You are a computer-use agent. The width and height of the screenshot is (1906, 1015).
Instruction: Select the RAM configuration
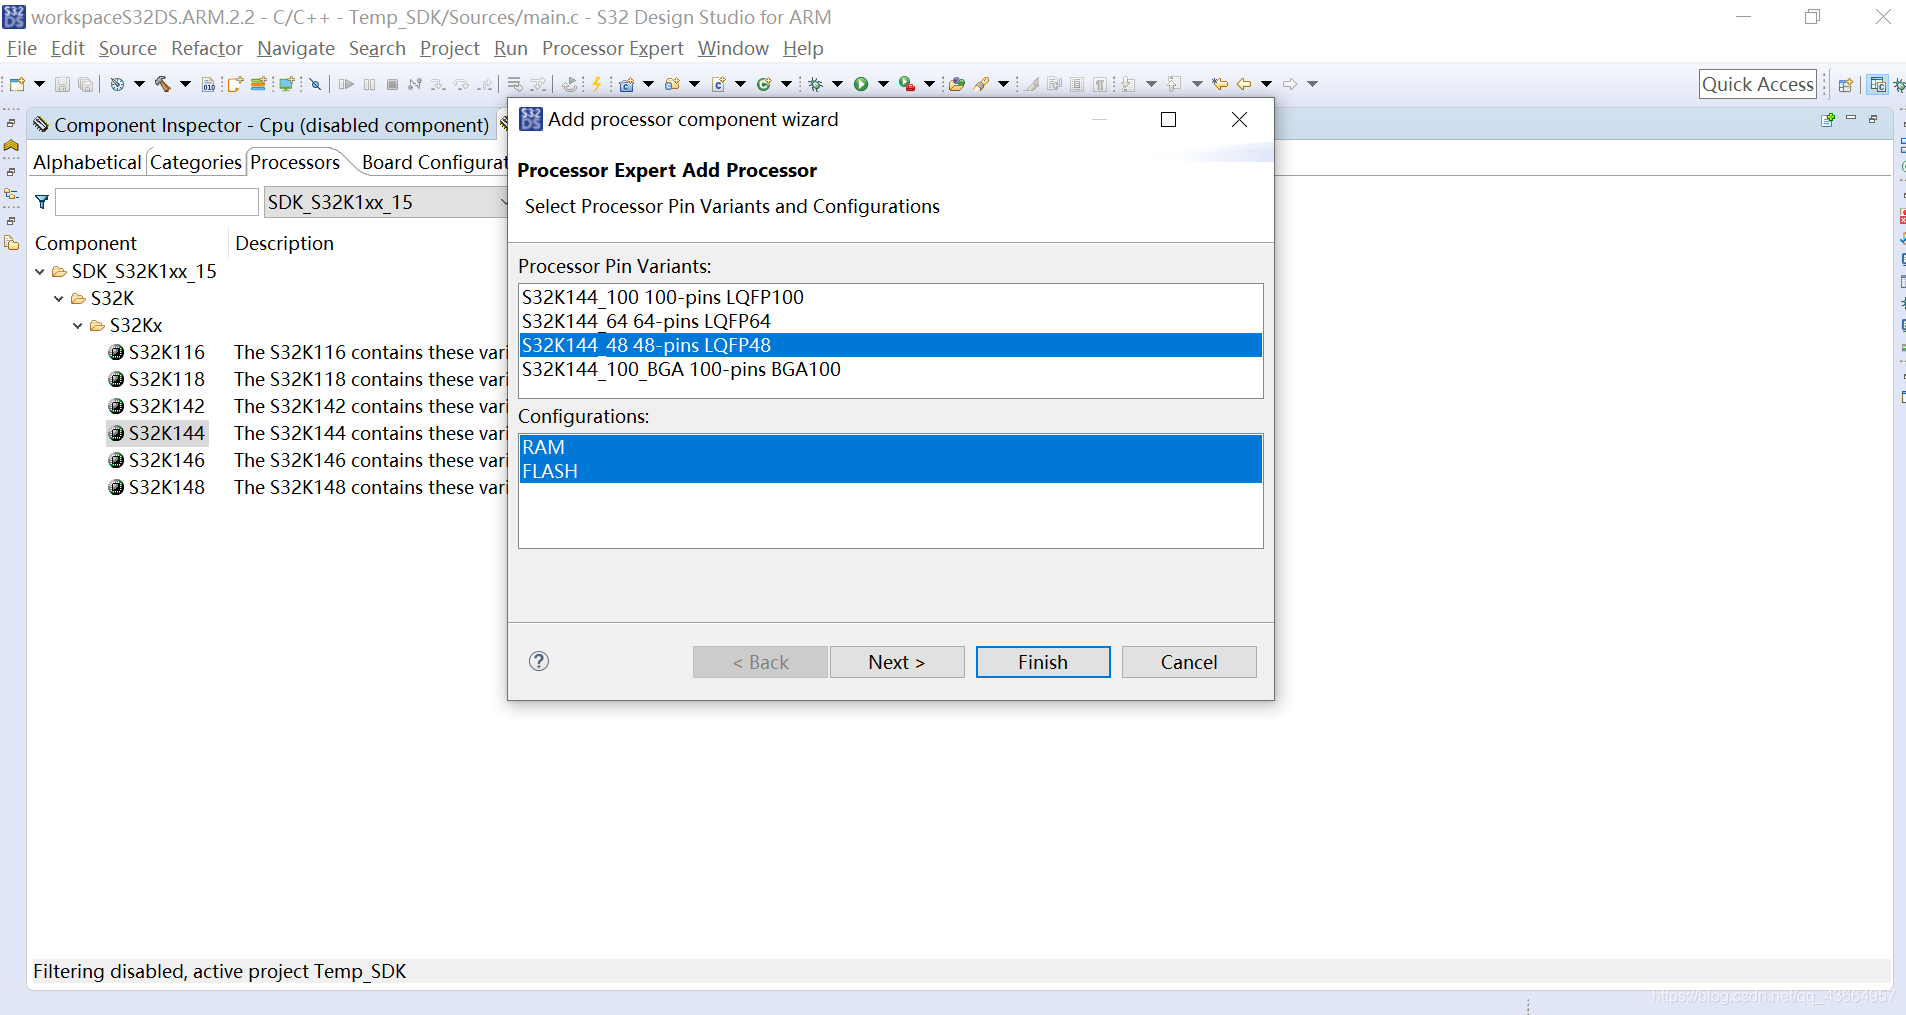890,447
